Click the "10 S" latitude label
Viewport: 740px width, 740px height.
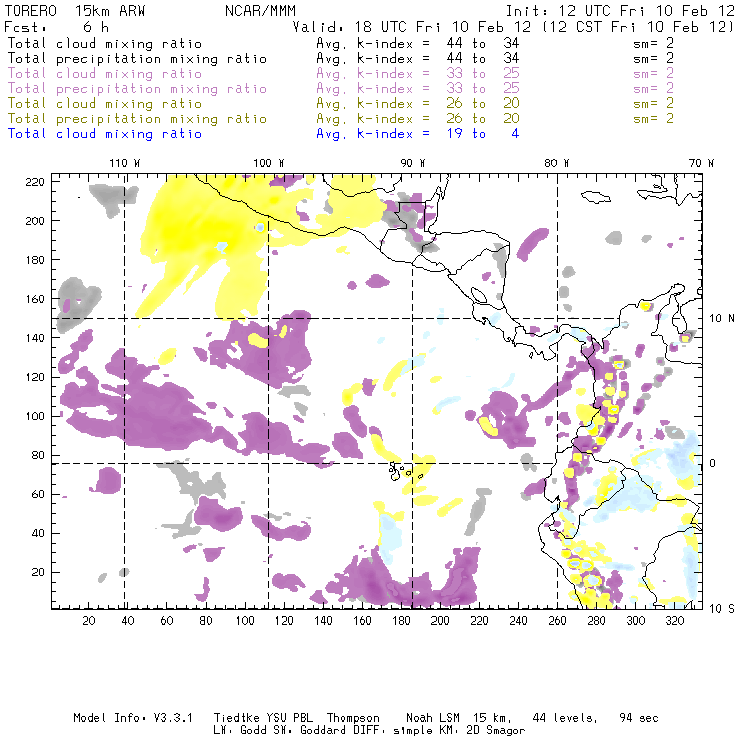click(x=722, y=608)
